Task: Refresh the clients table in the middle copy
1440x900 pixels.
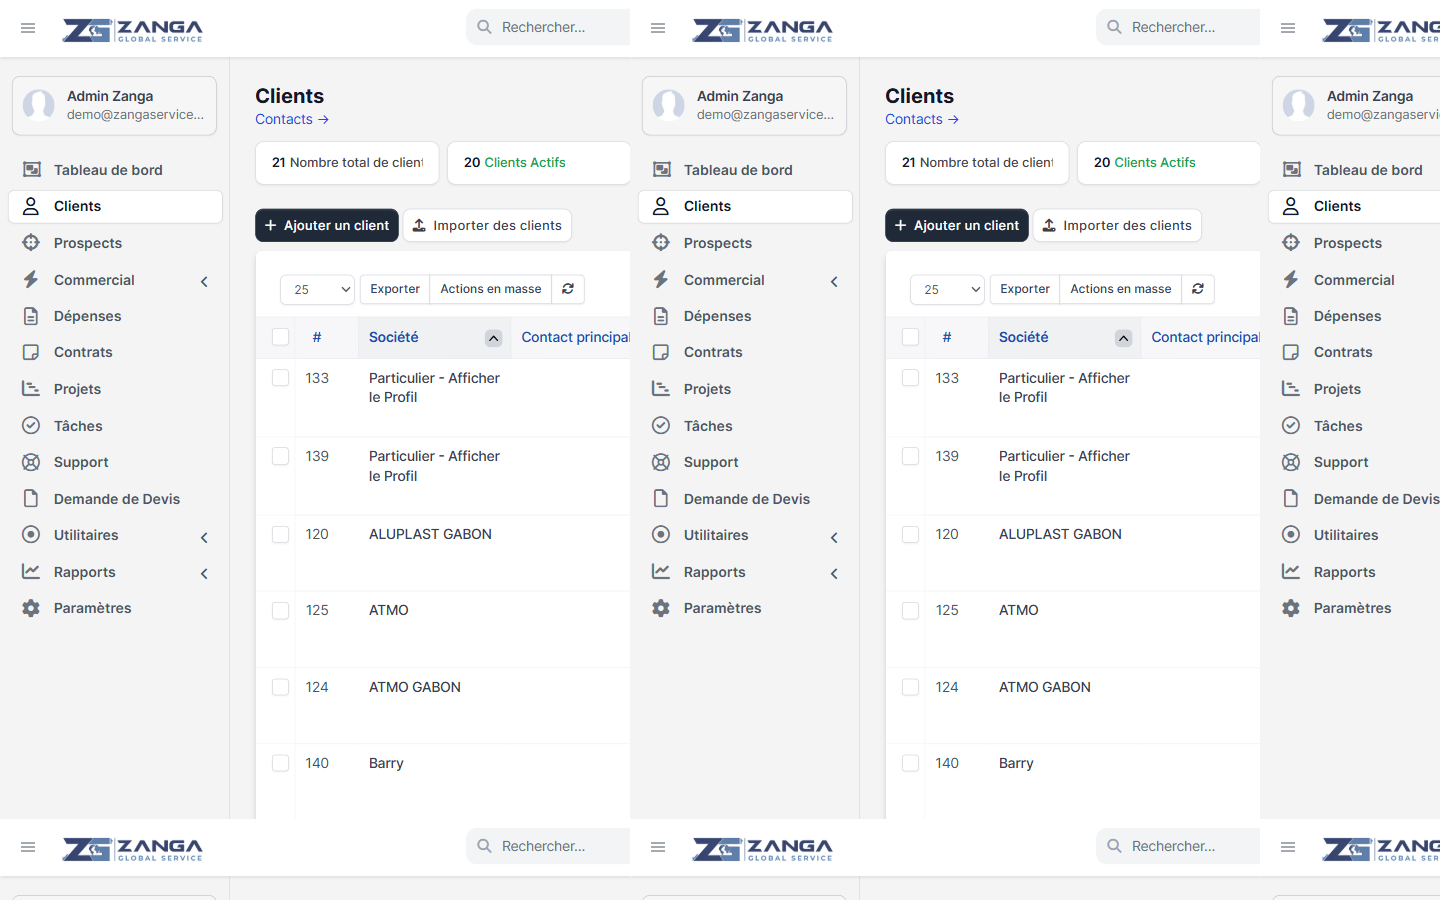Action: (1198, 289)
